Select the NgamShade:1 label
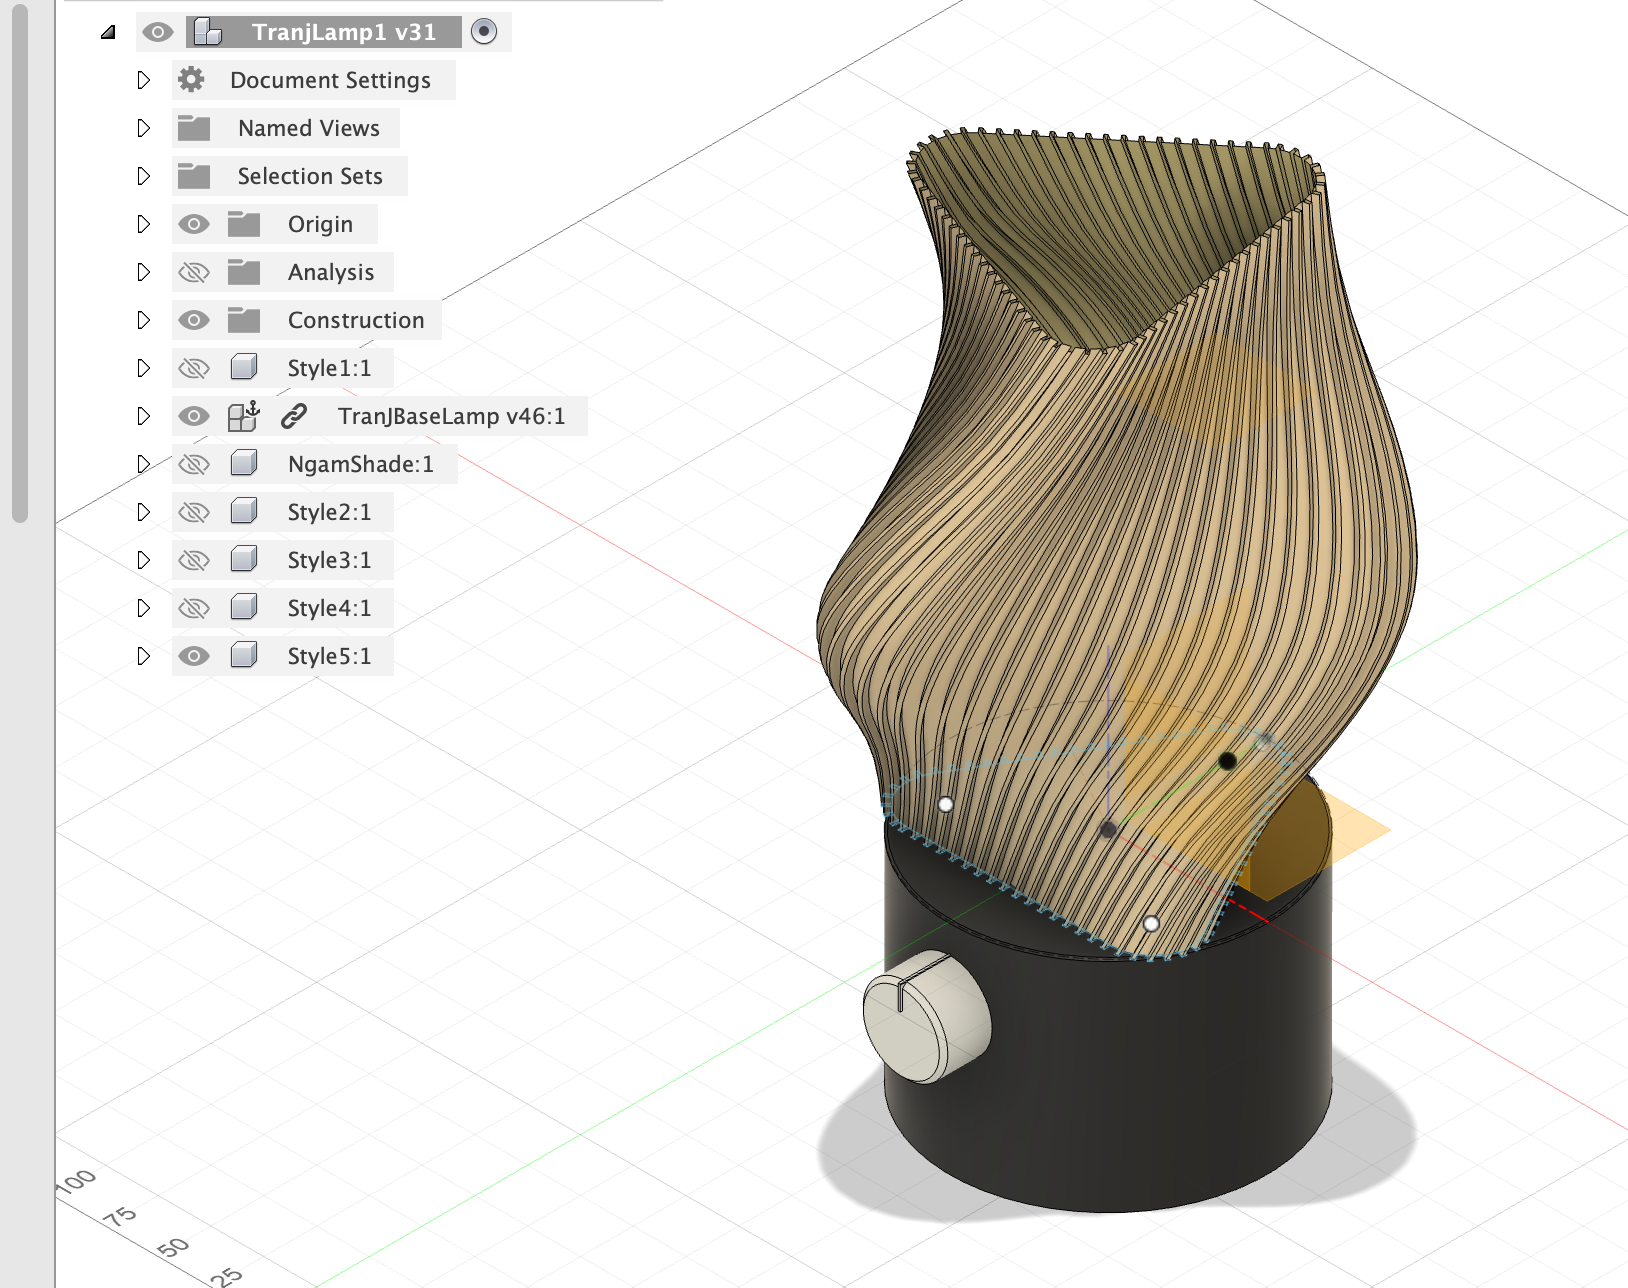1628x1288 pixels. point(361,464)
